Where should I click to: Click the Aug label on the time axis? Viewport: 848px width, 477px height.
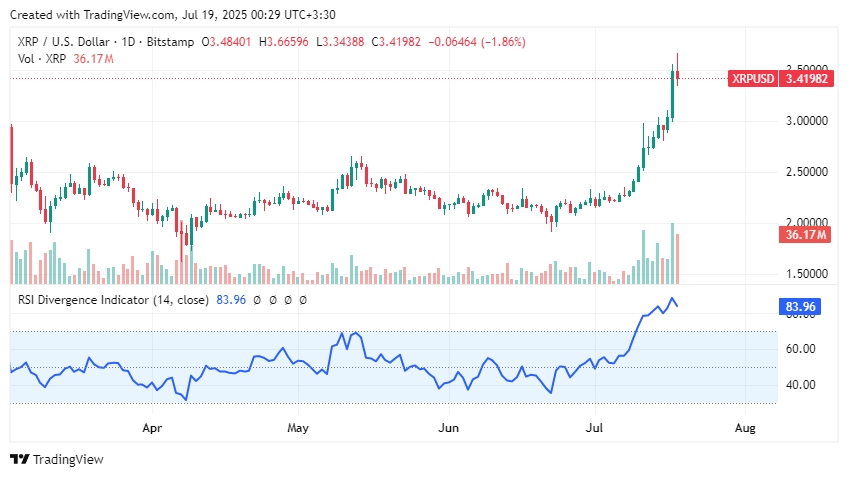click(744, 426)
